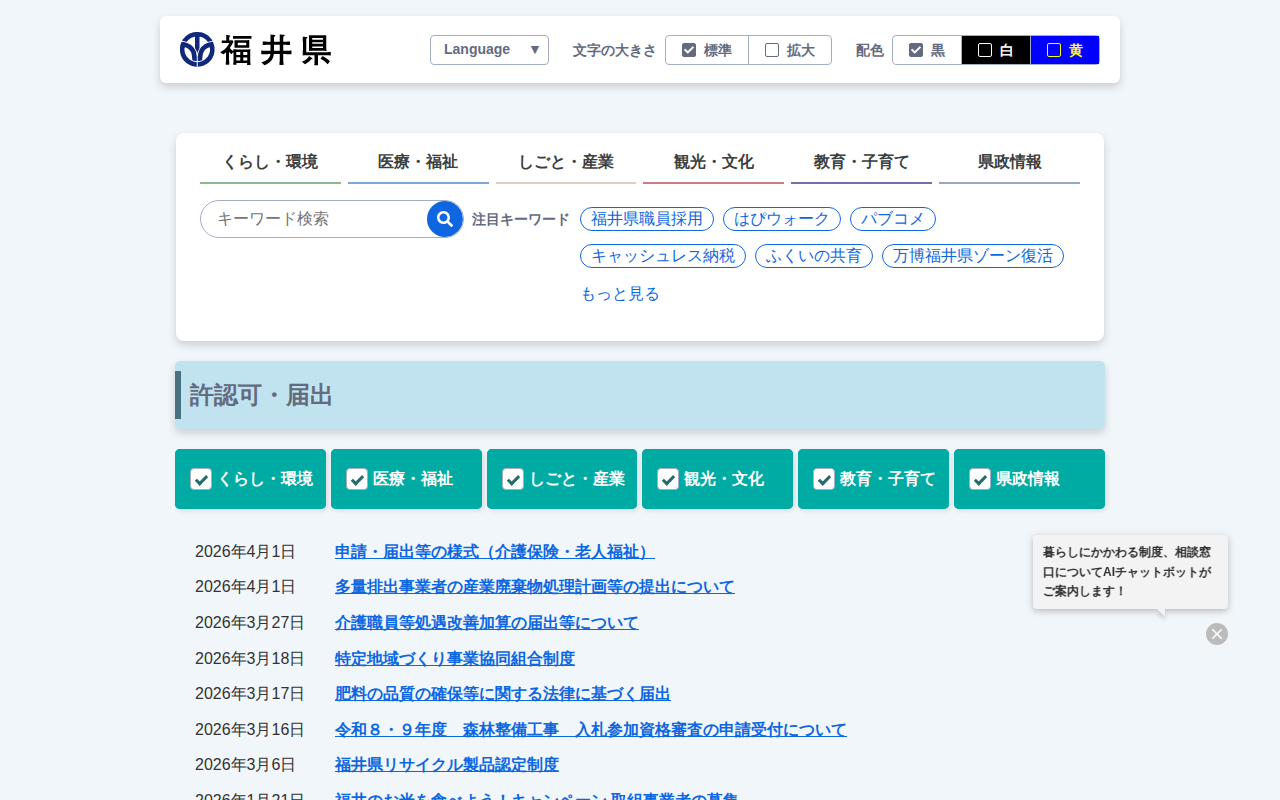Click the 福井県職員採用 keyword tag

coord(647,219)
